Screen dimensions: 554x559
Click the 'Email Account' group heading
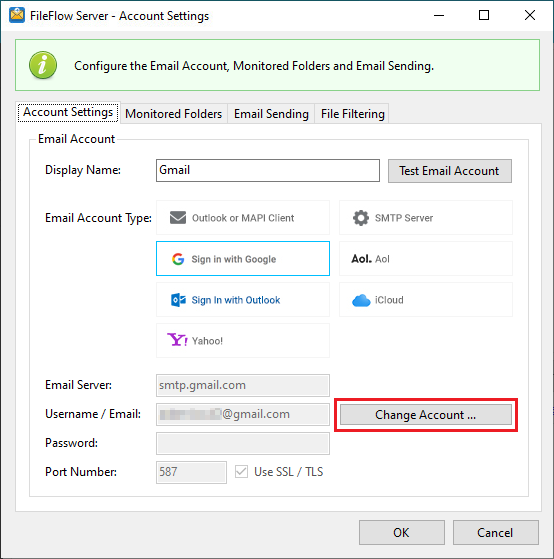coord(77,139)
